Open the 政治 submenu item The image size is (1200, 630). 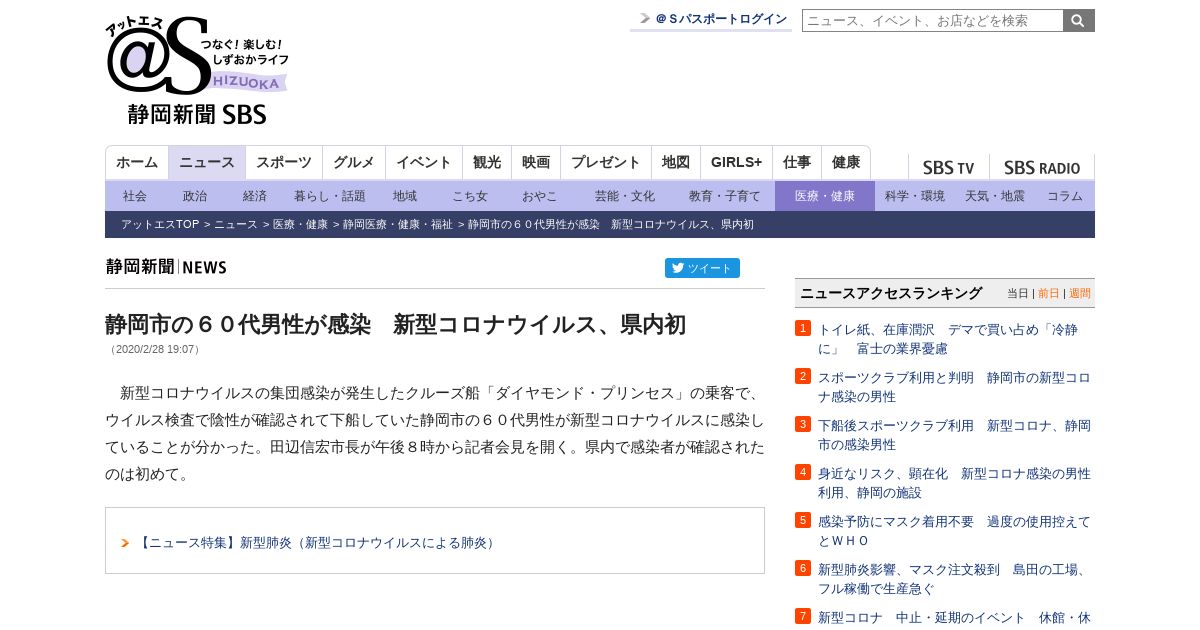pos(195,196)
